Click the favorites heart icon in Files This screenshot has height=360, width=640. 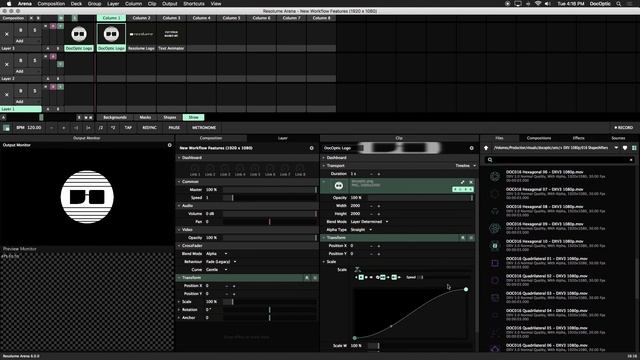point(625,148)
